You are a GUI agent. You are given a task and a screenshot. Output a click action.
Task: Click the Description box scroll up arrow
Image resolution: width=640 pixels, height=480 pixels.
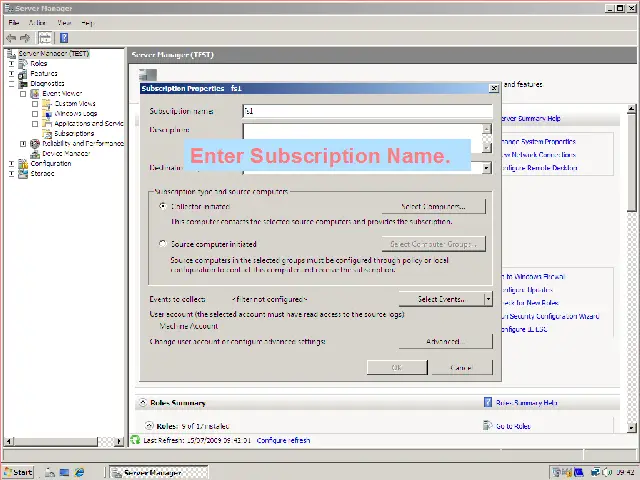486,129
